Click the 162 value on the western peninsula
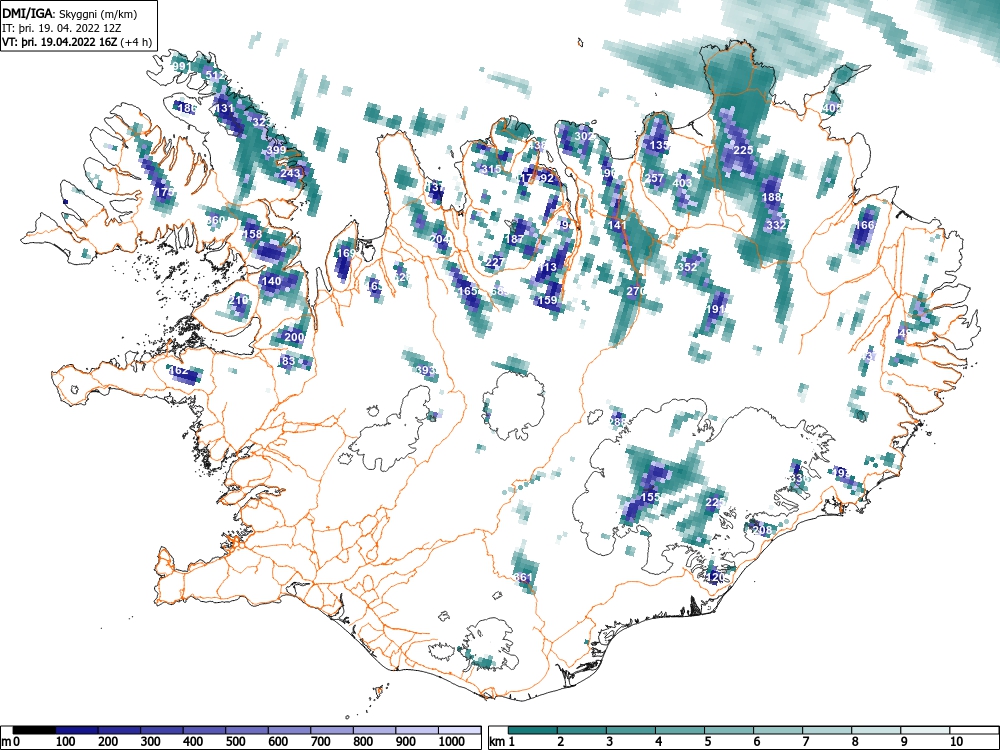1000x750 pixels. (x=179, y=370)
